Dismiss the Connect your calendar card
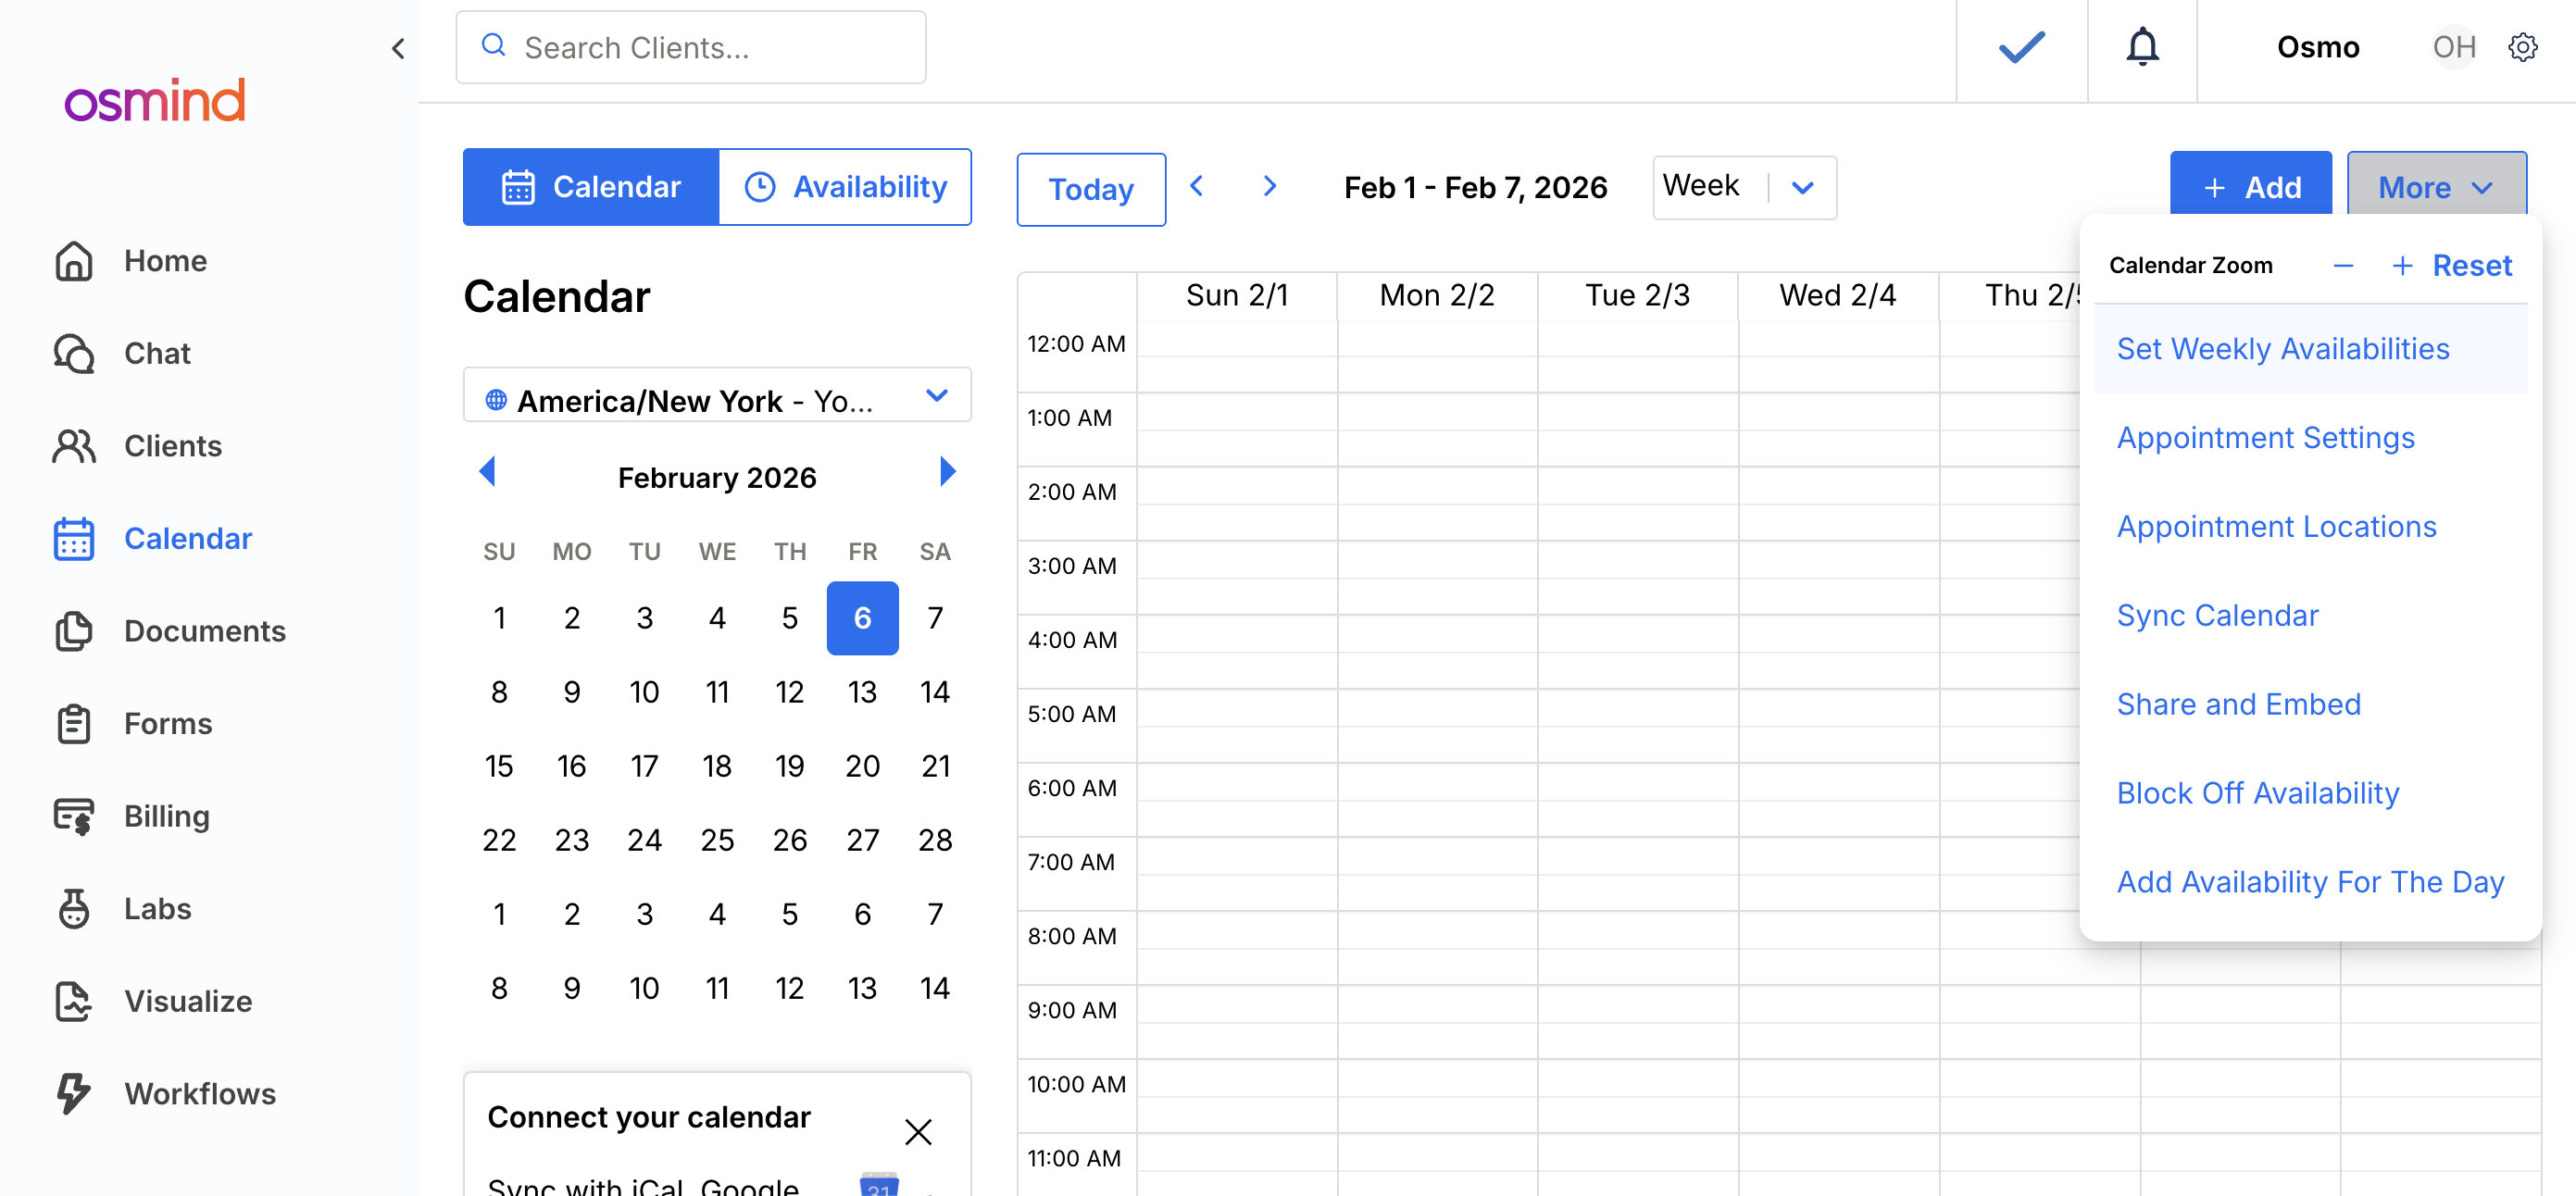The height and width of the screenshot is (1196, 2576). 918,1132
